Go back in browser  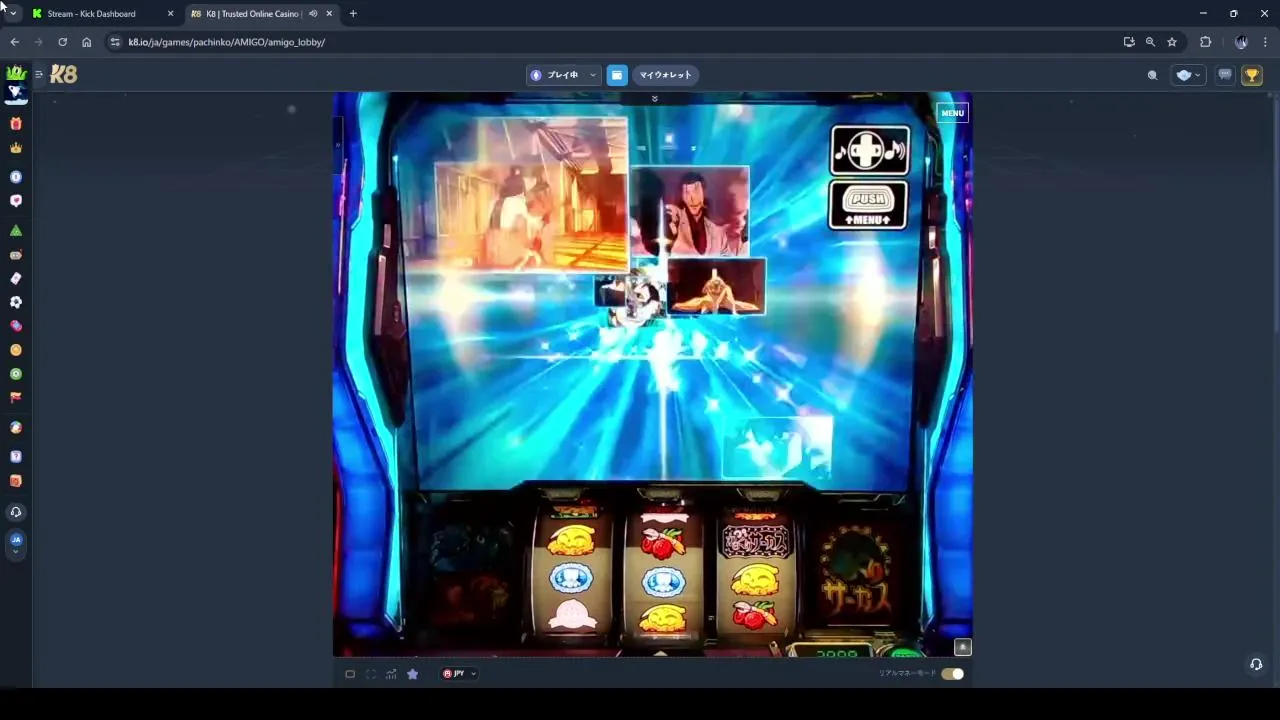pyautogui.click(x=14, y=42)
